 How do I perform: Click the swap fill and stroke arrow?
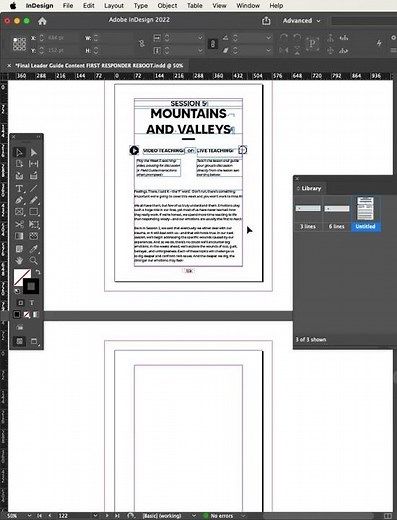point(38,272)
